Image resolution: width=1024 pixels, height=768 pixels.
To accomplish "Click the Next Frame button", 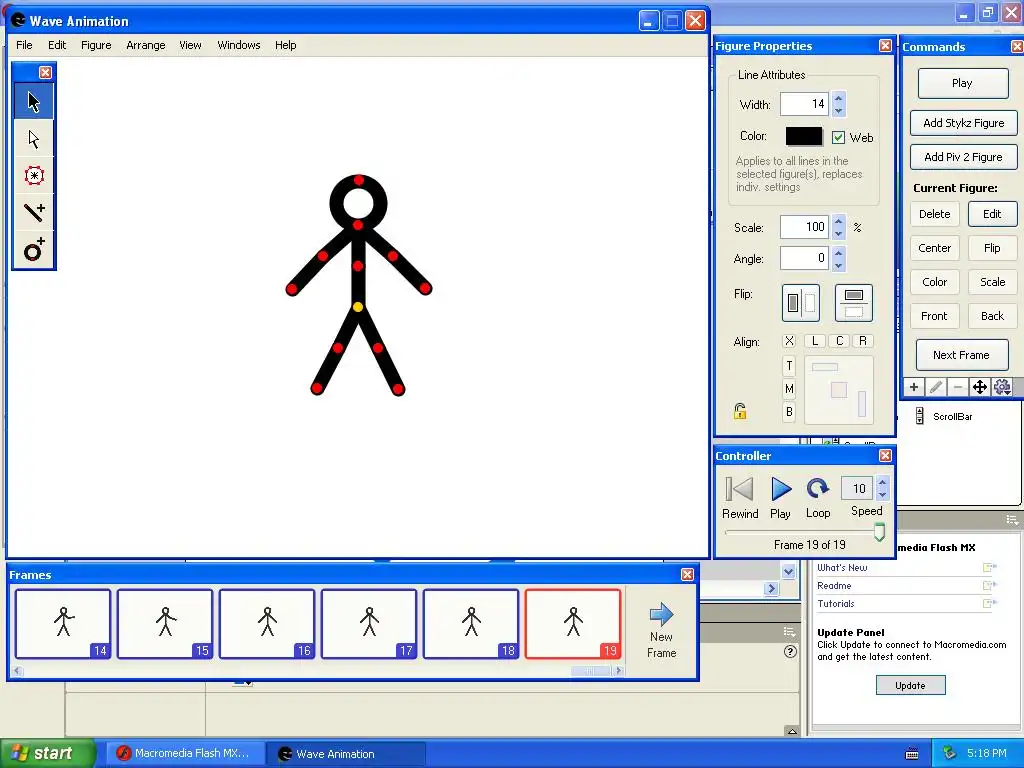I will 961,355.
